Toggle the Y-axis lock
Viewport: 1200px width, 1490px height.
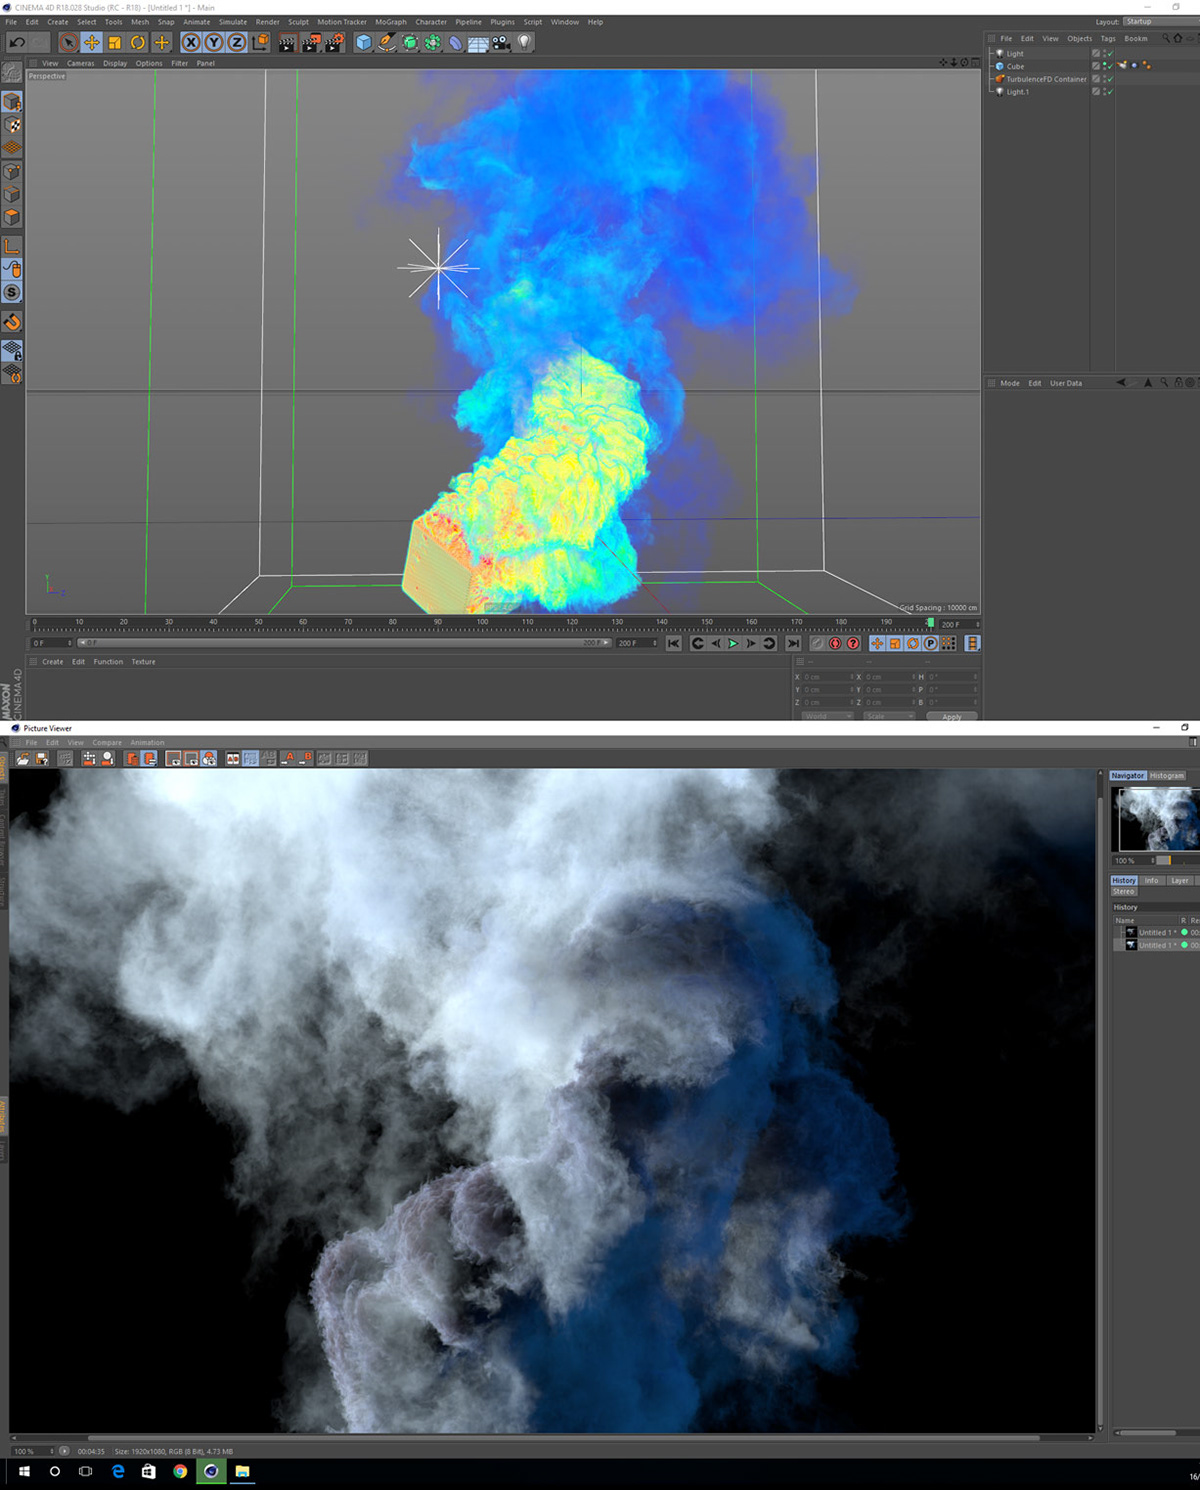[214, 42]
